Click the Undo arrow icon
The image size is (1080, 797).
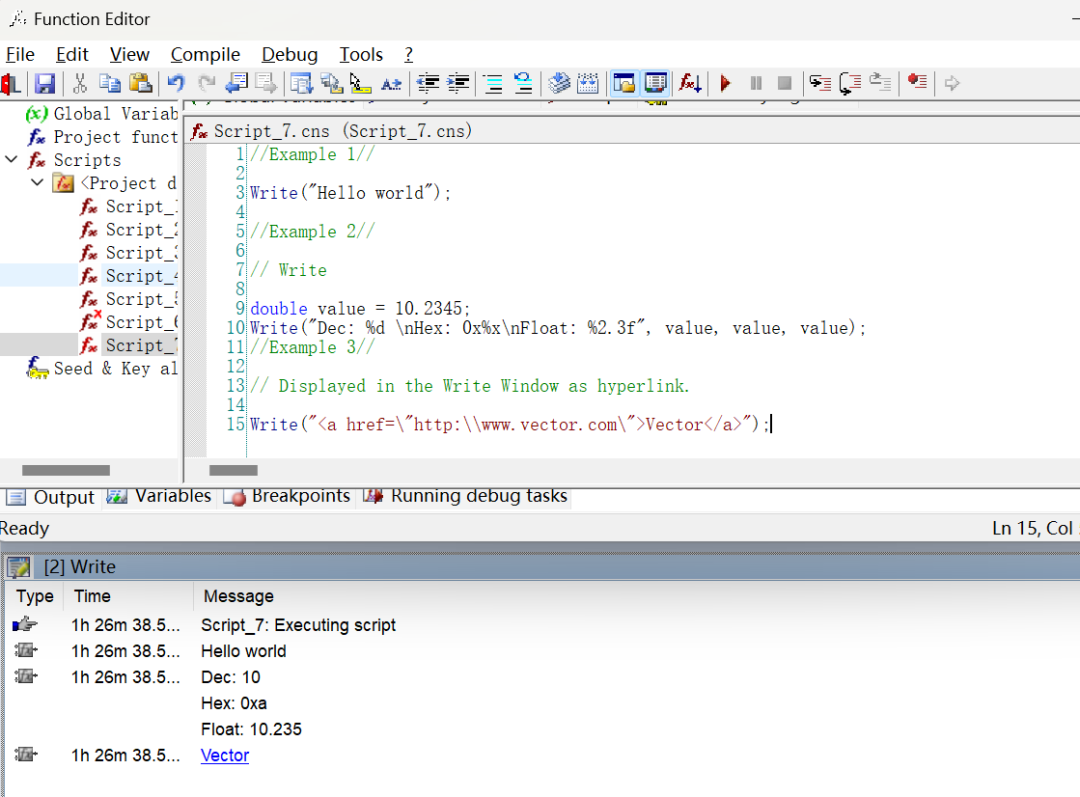pos(176,84)
